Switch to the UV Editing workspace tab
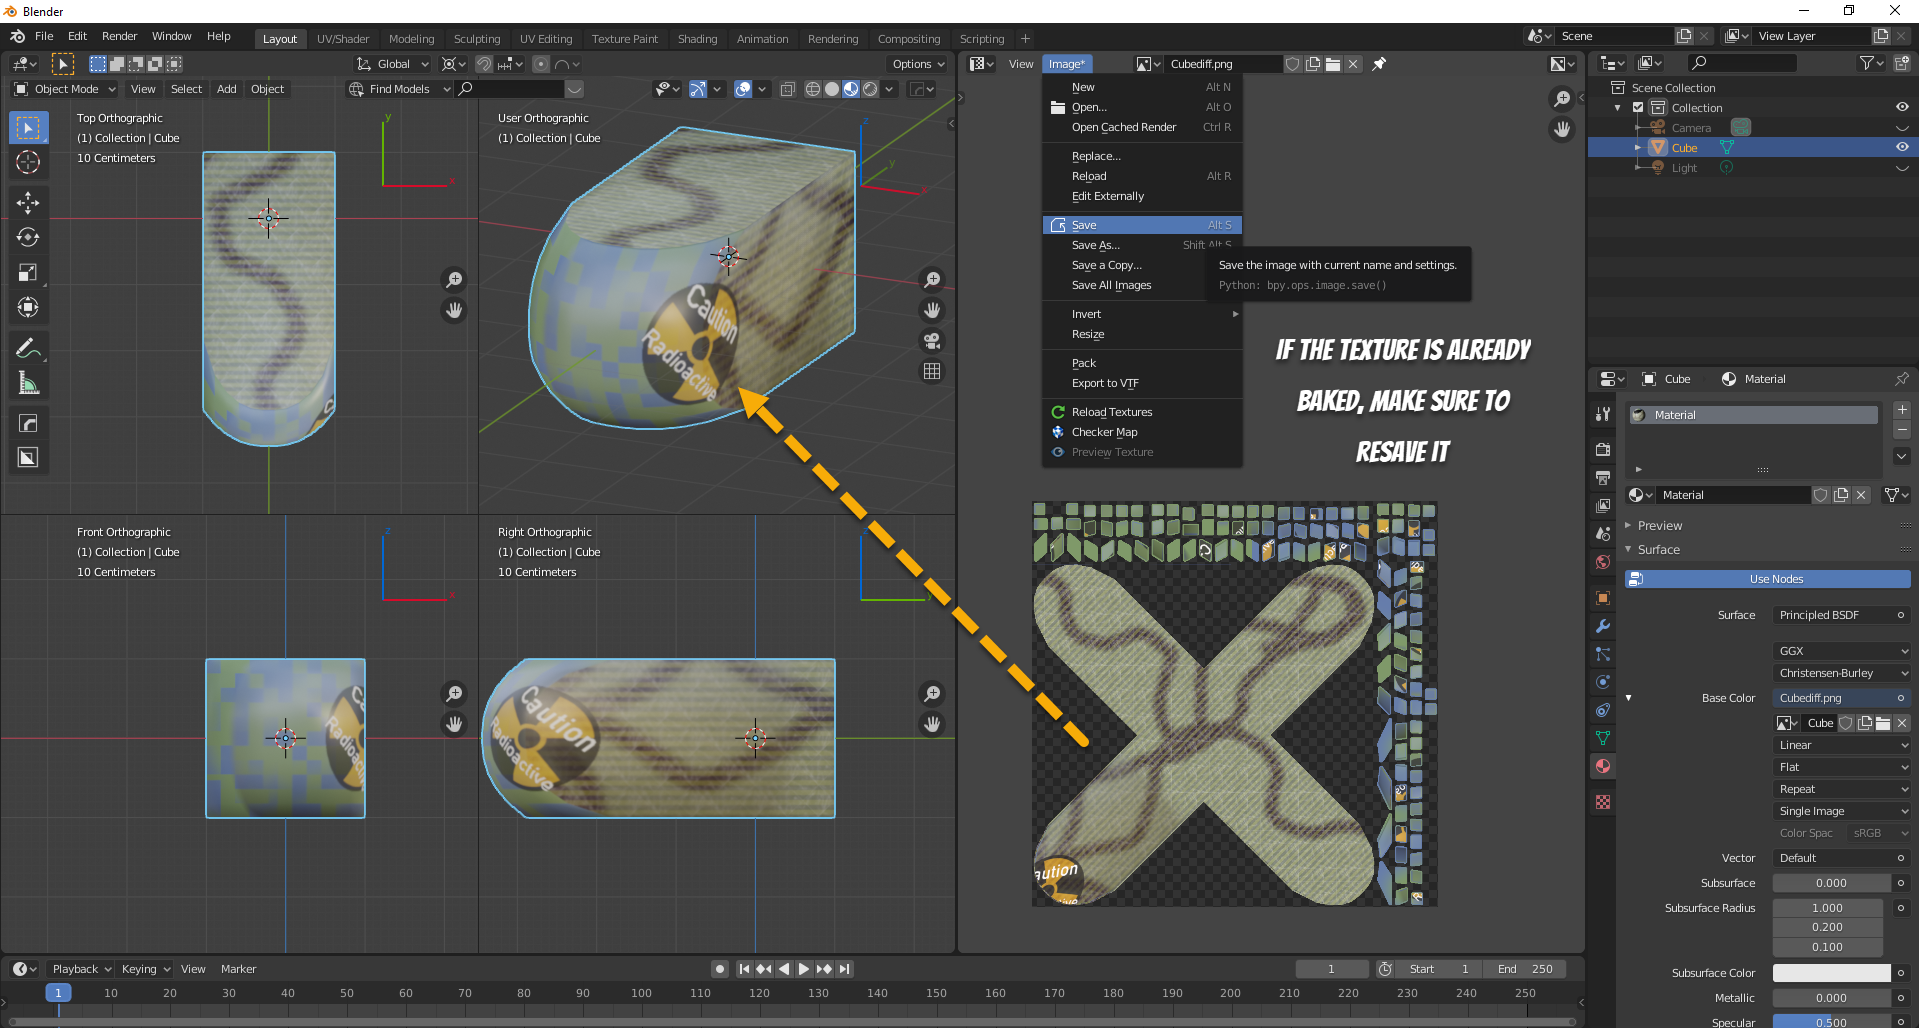 point(546,39)
